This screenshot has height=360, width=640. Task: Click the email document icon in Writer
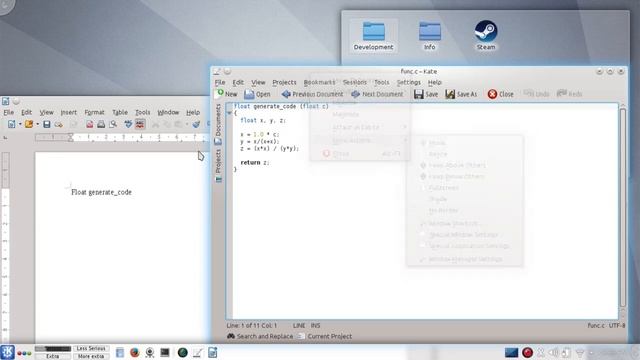(x=59, y=124)
